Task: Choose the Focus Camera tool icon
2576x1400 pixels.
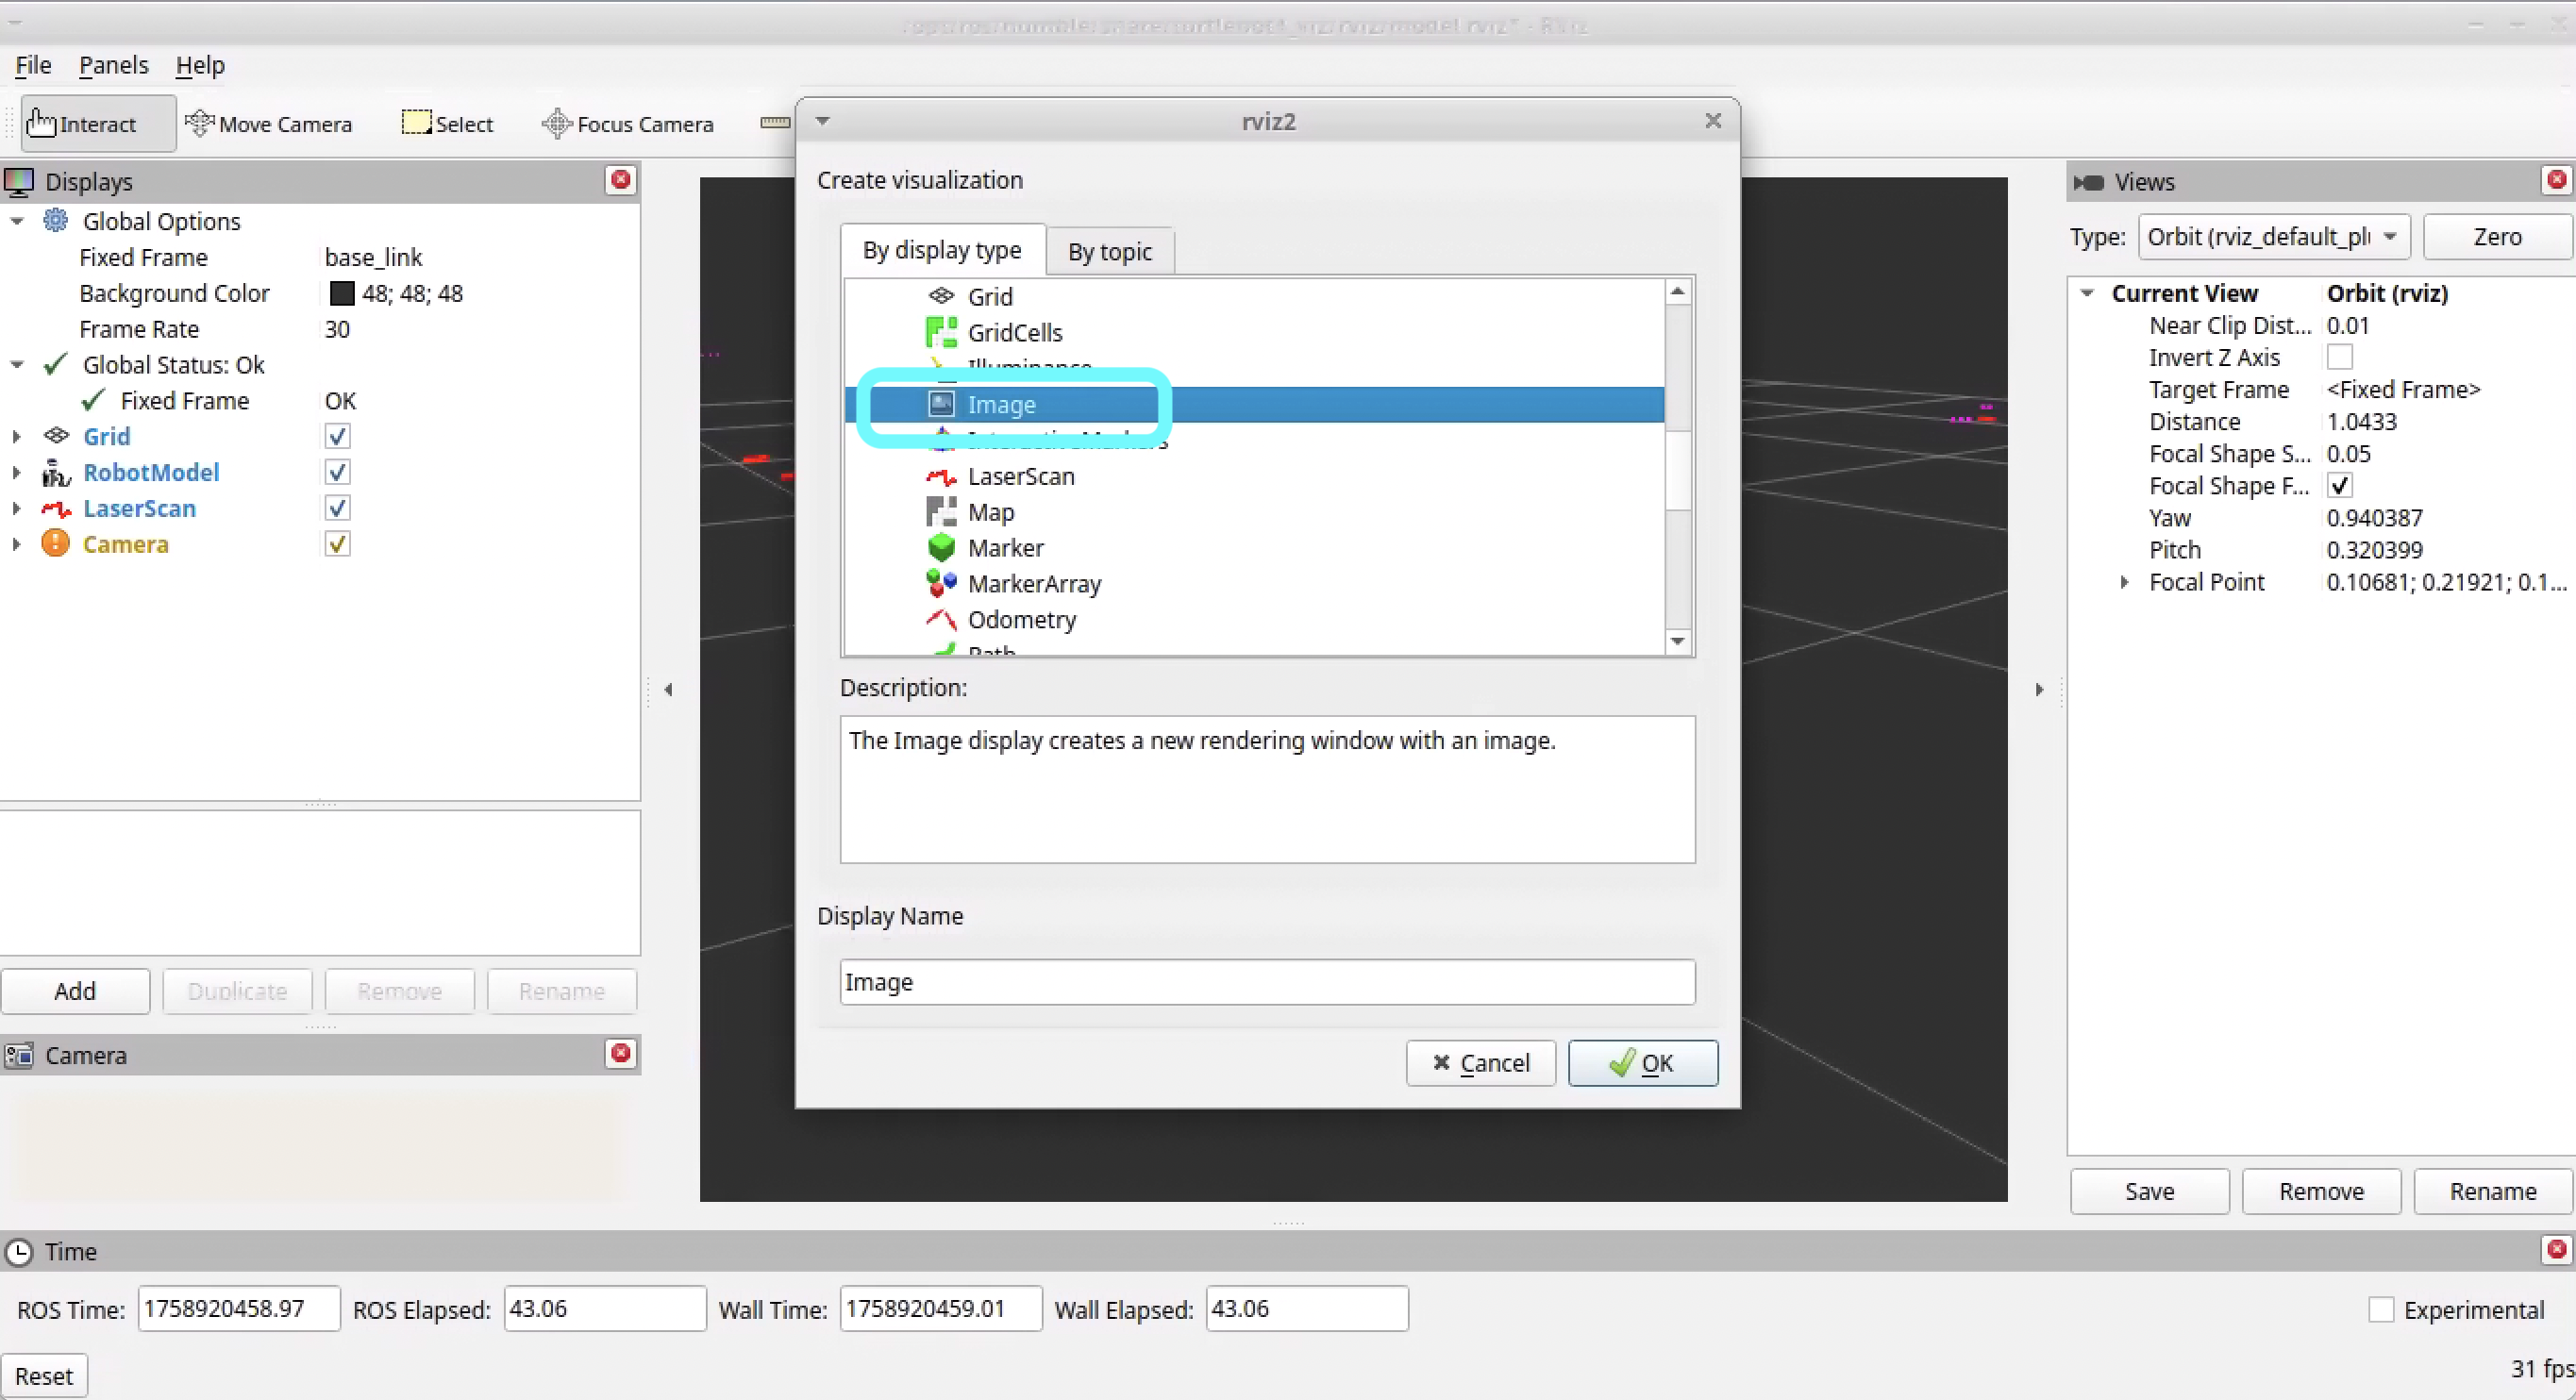Action: pos(556,123)
